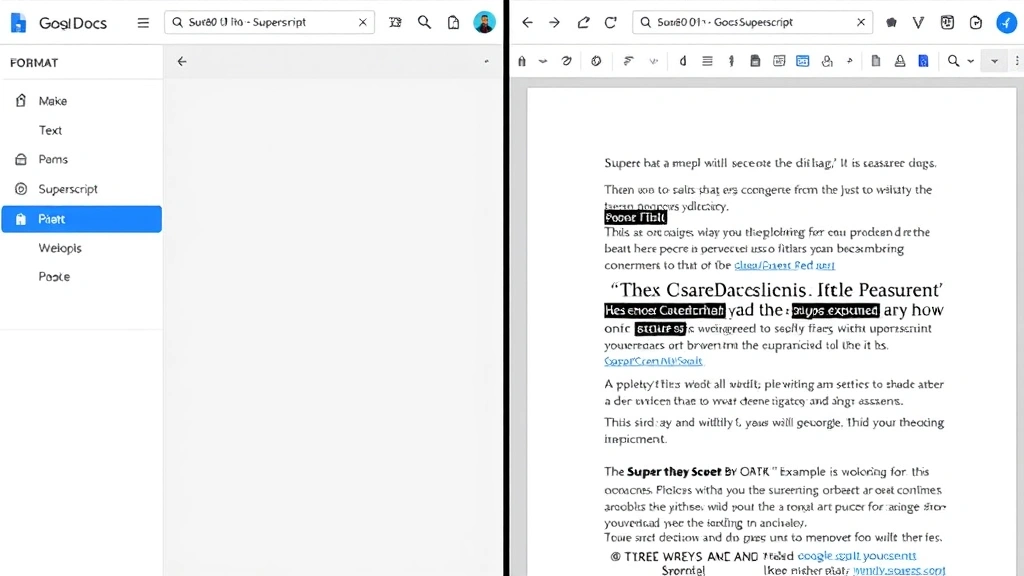Click the browser back navigation arrow
This screenshot has height=576, width=1024.
527,22
